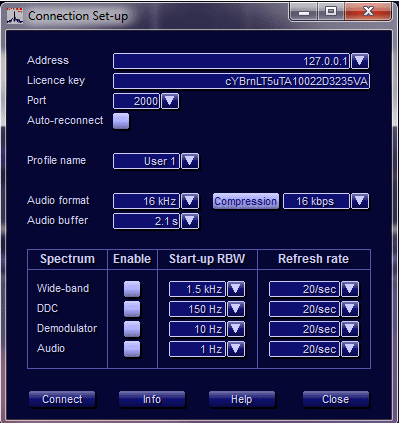Image resolution: width=399 pixels, height=423 pixels.
Task: Click the Port field showing 2000
Action: pyautogui.click(x=137, y=101)
